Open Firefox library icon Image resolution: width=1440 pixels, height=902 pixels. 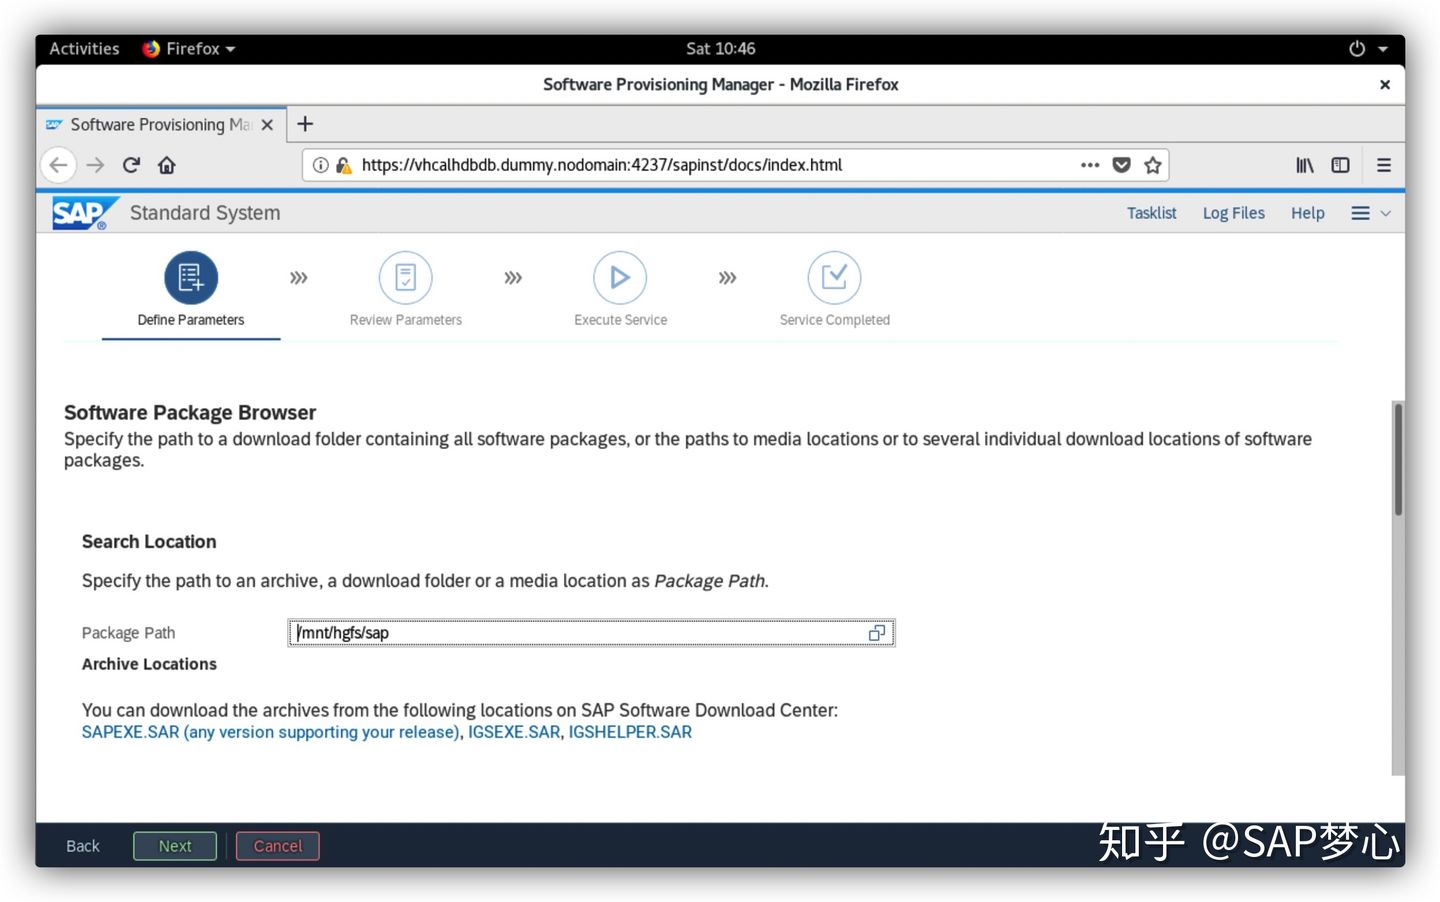[x=1305, y=165]
